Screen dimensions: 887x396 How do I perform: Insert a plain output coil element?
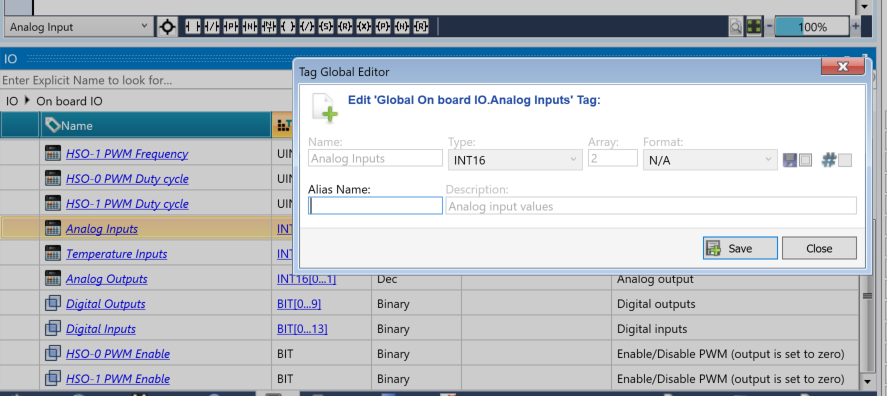coord(288,26)
